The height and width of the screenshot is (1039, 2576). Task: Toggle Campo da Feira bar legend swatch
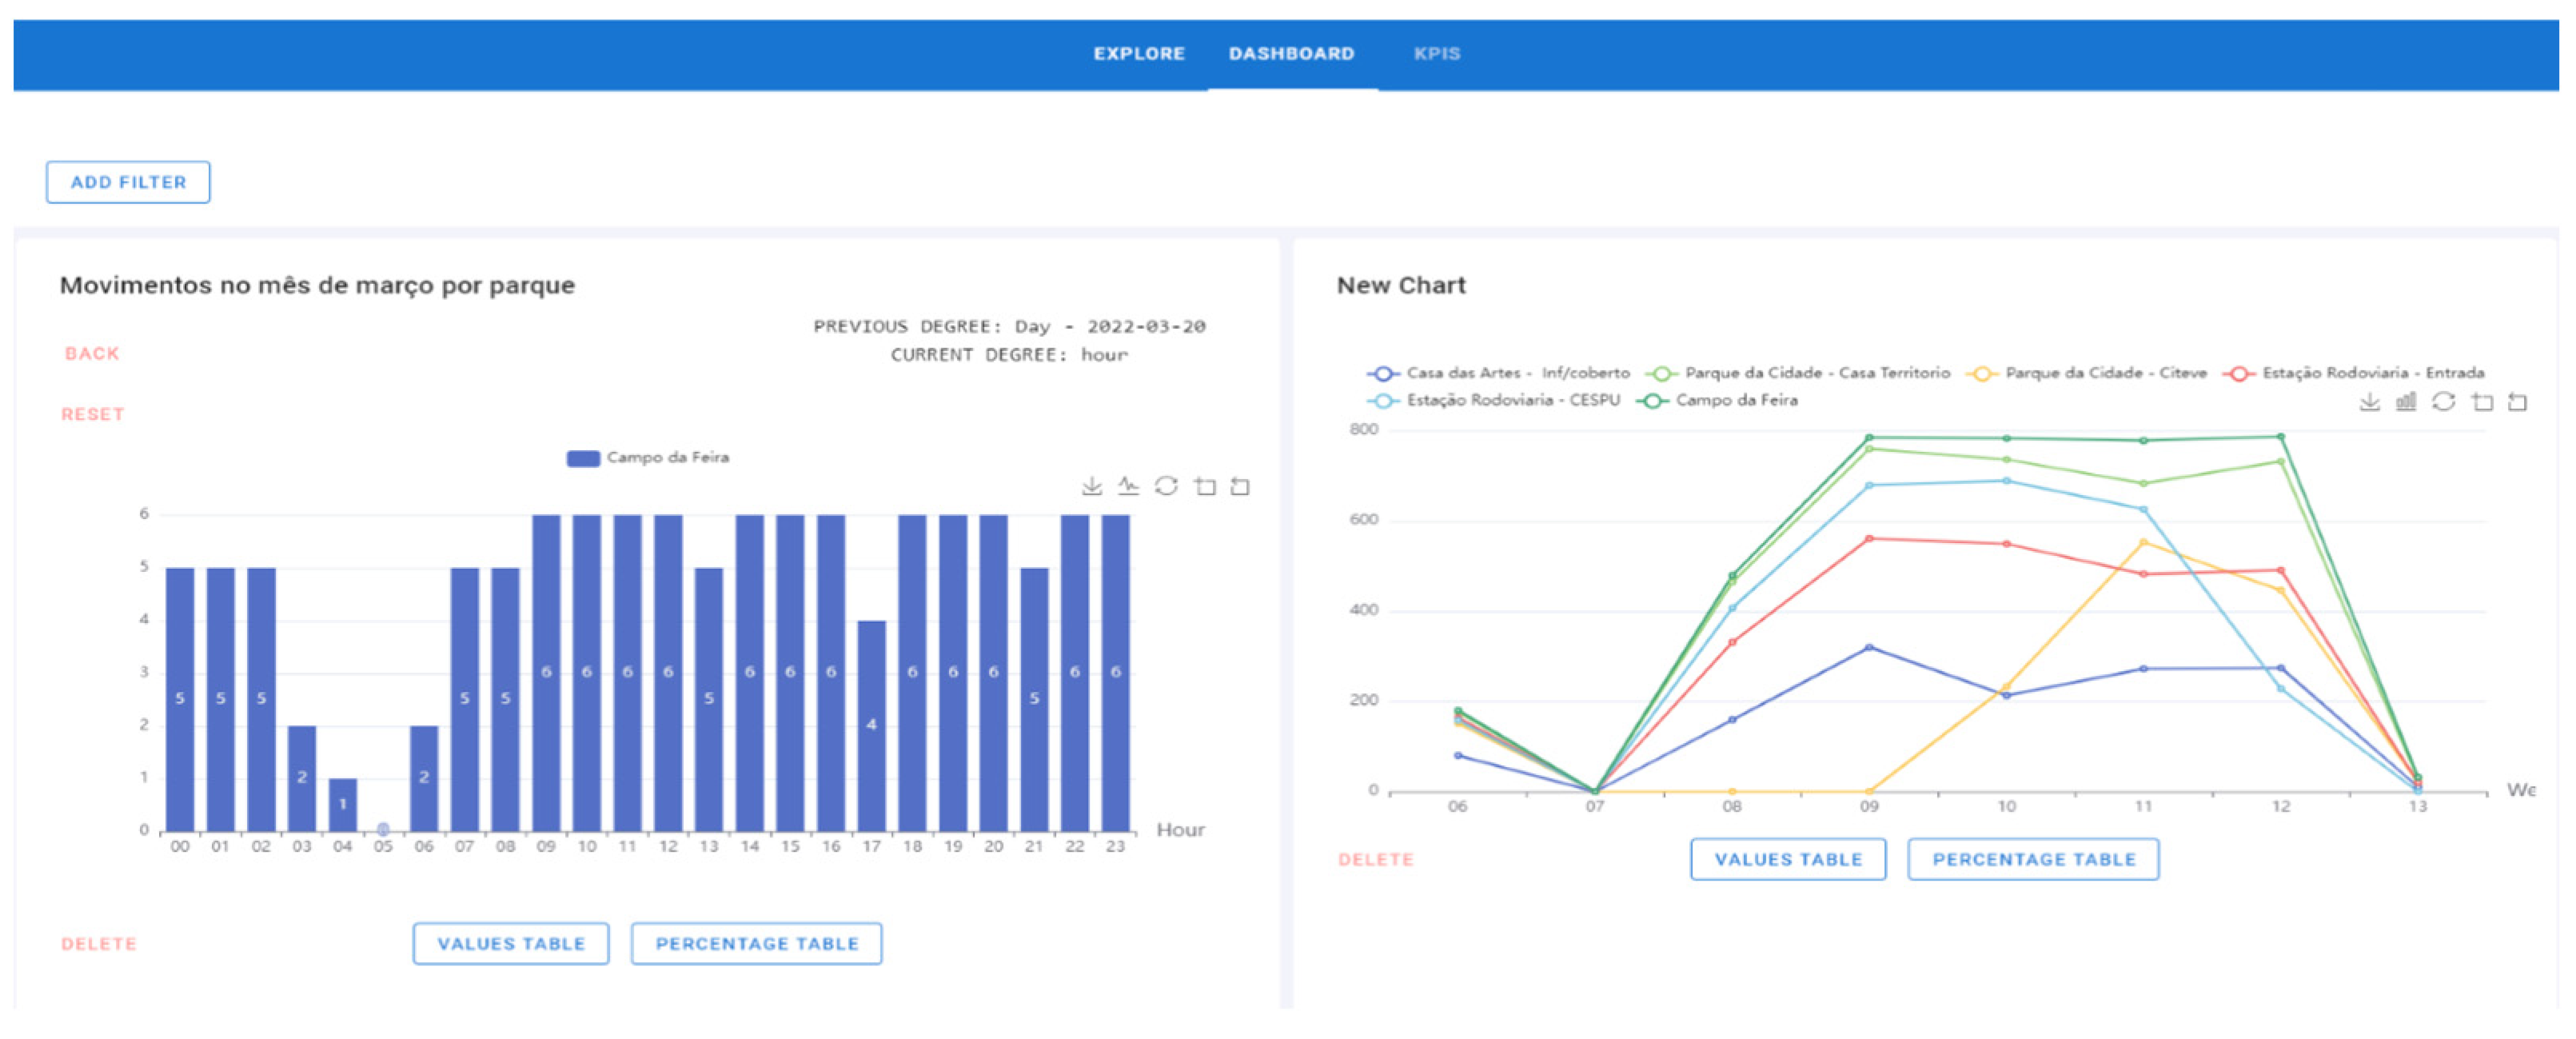tap(583, 458)
